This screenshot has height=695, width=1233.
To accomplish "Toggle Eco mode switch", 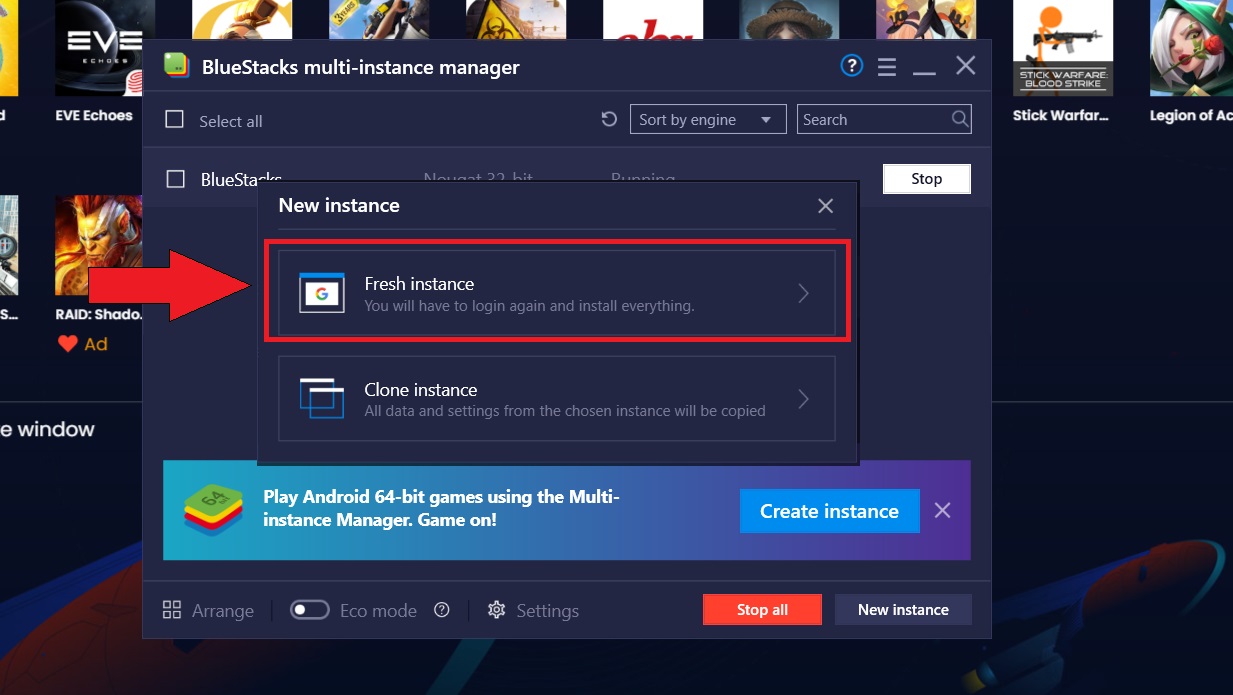I will tap(310, 610).
